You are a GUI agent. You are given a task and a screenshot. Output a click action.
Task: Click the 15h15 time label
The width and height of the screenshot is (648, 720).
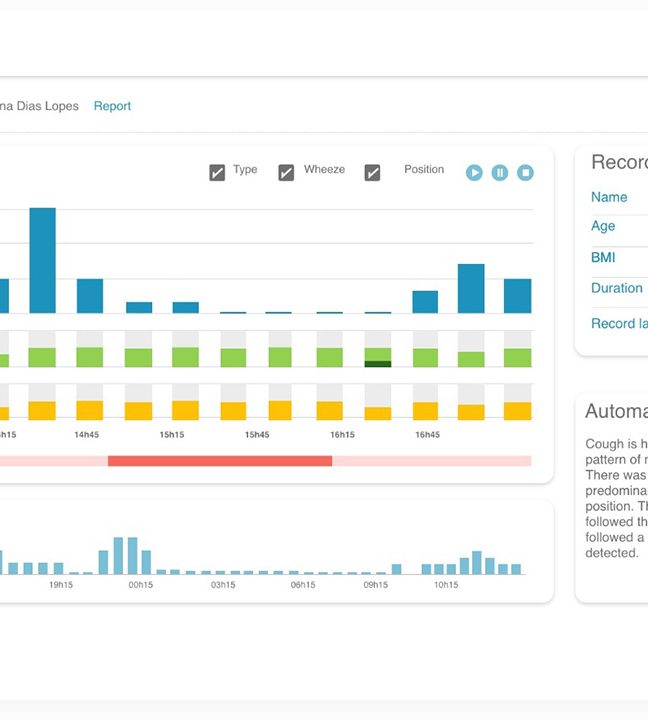[172, 434]
